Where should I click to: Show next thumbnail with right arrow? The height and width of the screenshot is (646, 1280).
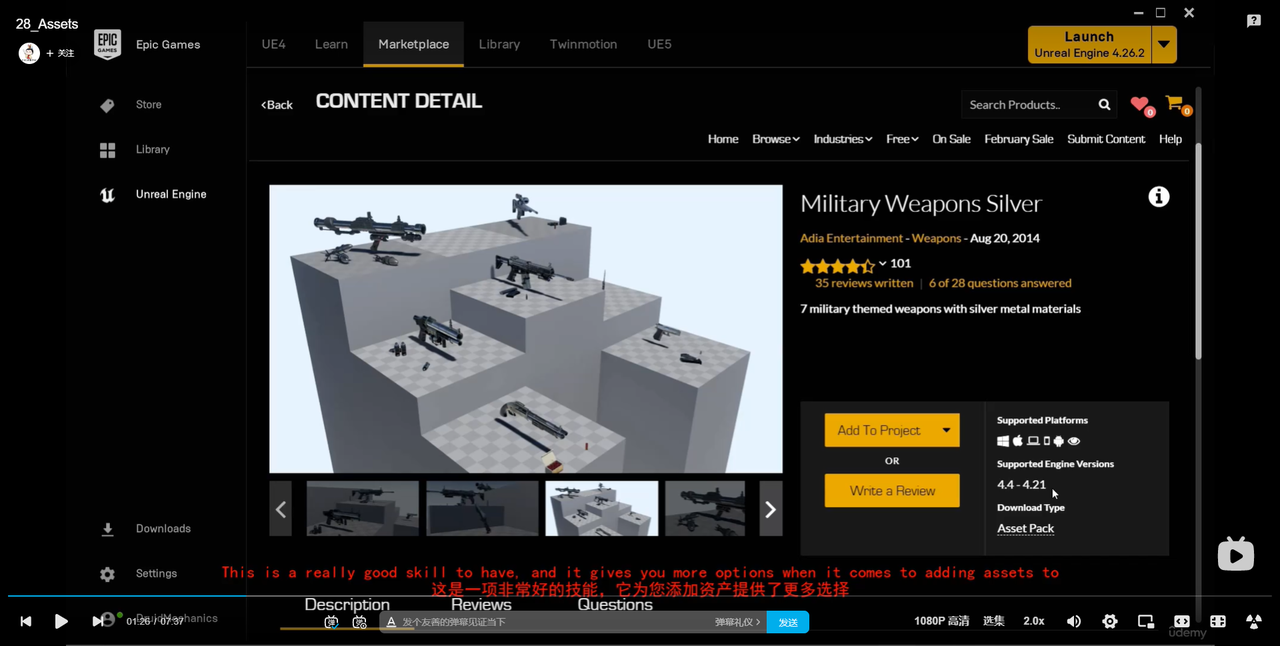coord(770,509)
